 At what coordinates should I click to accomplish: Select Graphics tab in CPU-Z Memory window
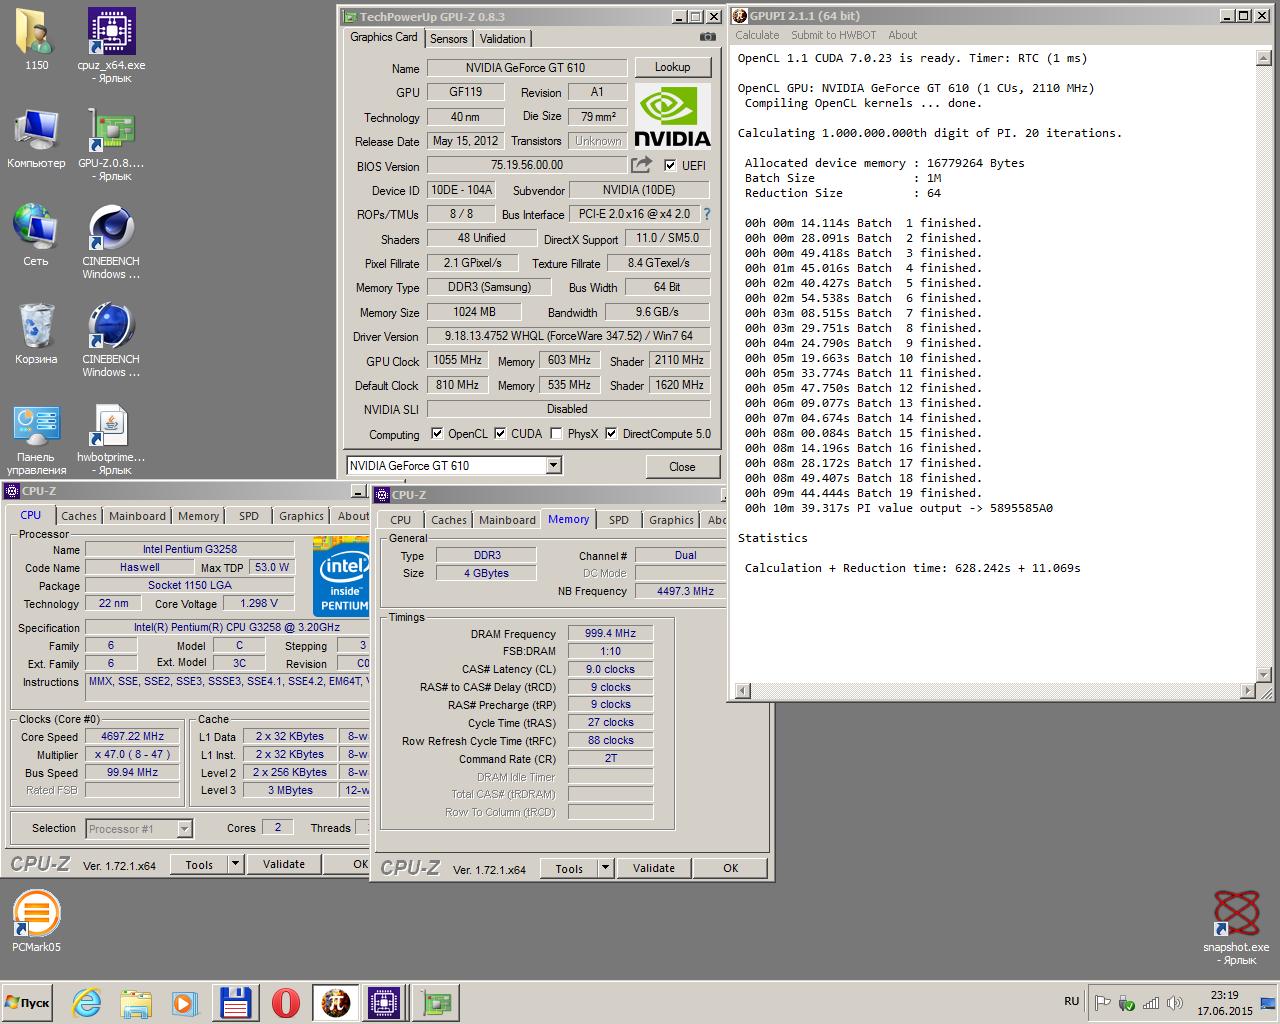[671, 520]
